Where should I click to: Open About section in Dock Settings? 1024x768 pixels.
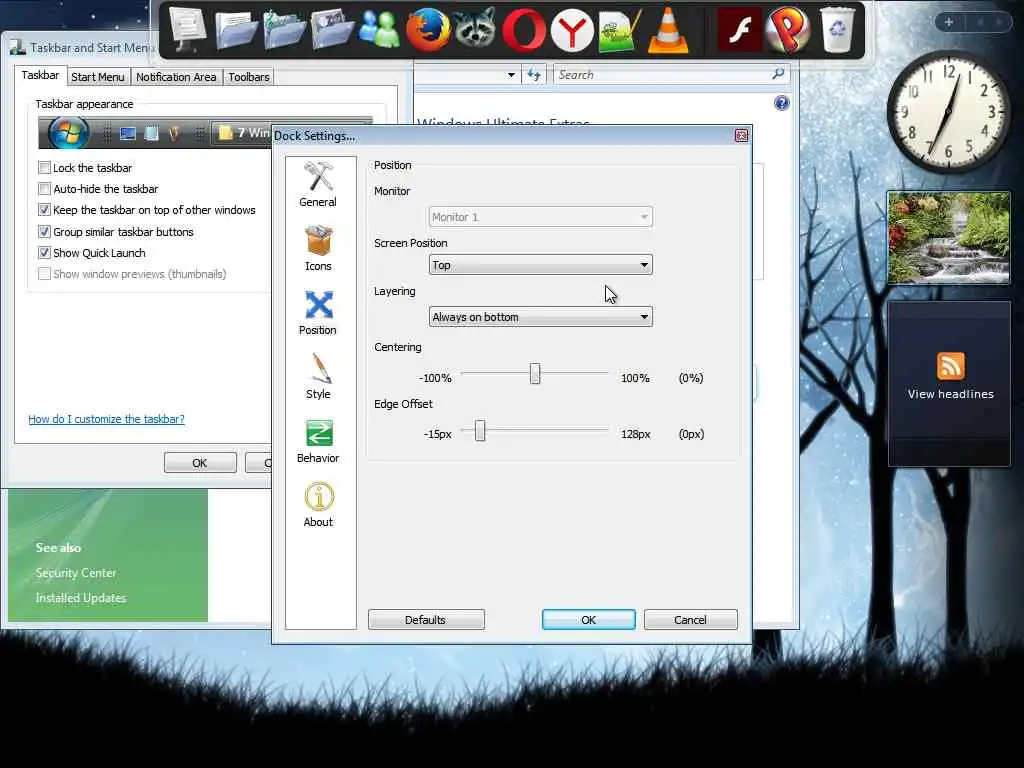pos(318,504)
